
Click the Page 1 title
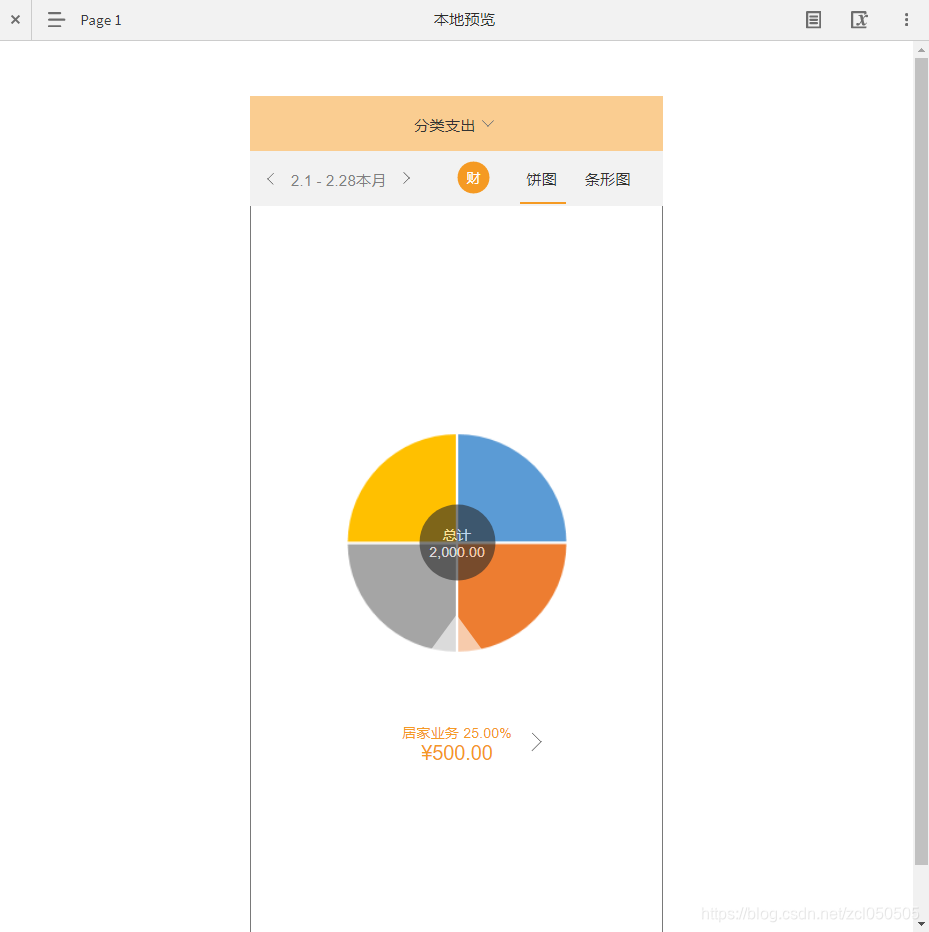click(x=101, y=20)
